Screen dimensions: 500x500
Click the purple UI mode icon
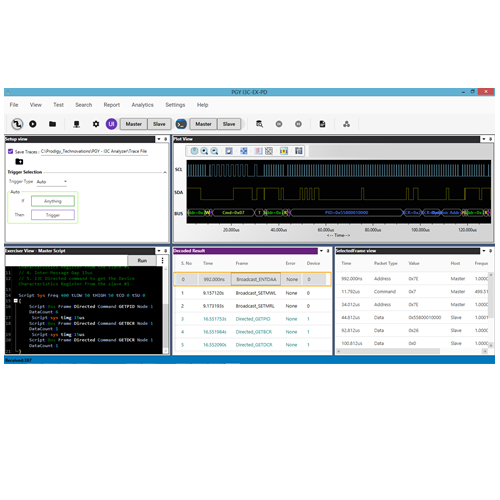click(x=111, y=124)
